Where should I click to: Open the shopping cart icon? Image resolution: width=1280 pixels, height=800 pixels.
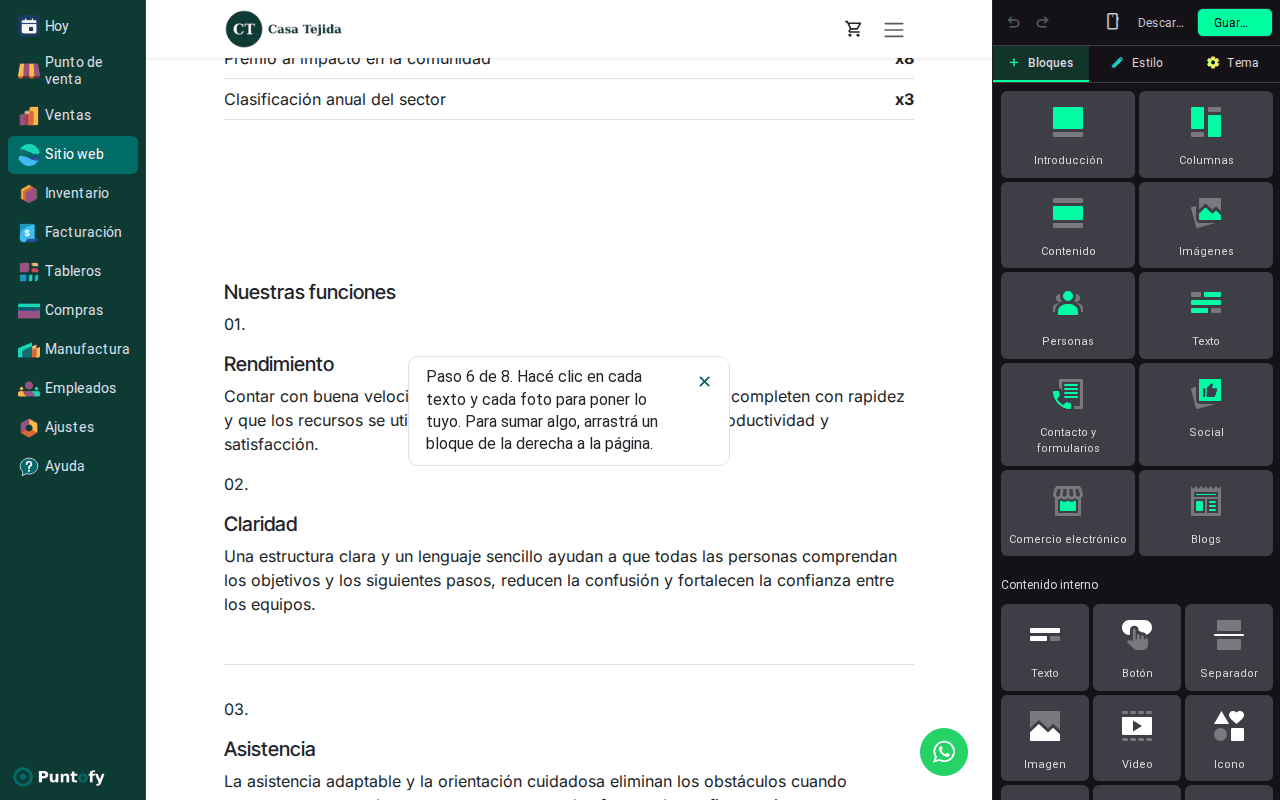point(854,29)
